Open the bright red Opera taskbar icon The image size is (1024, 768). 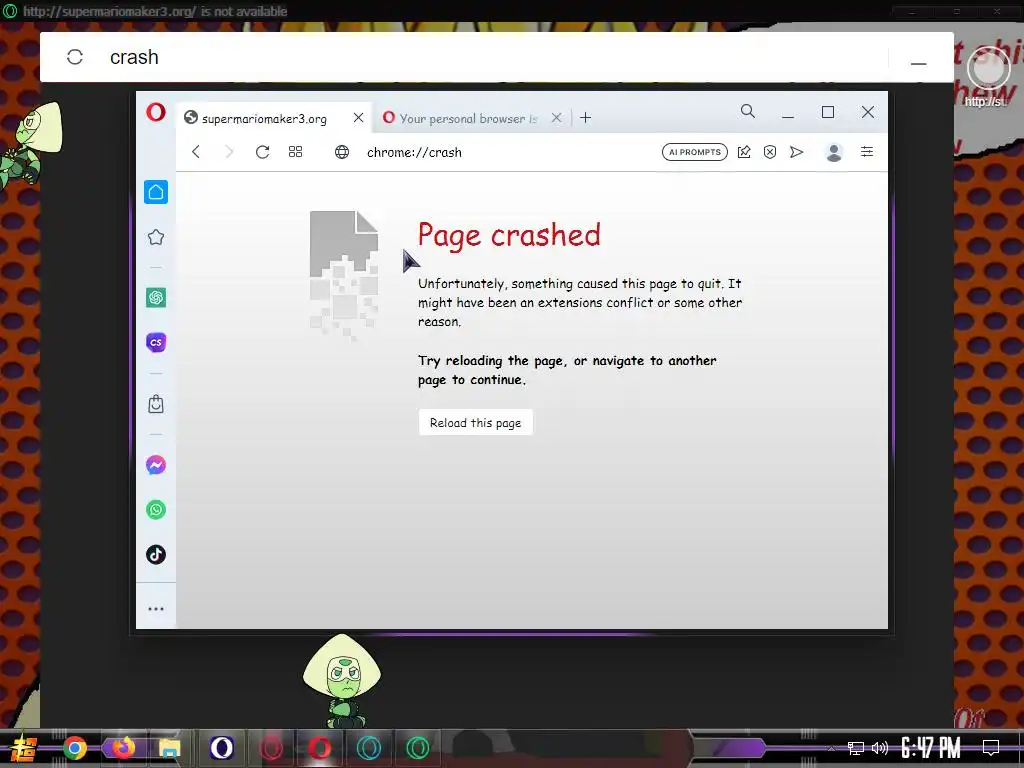(319, 747)
